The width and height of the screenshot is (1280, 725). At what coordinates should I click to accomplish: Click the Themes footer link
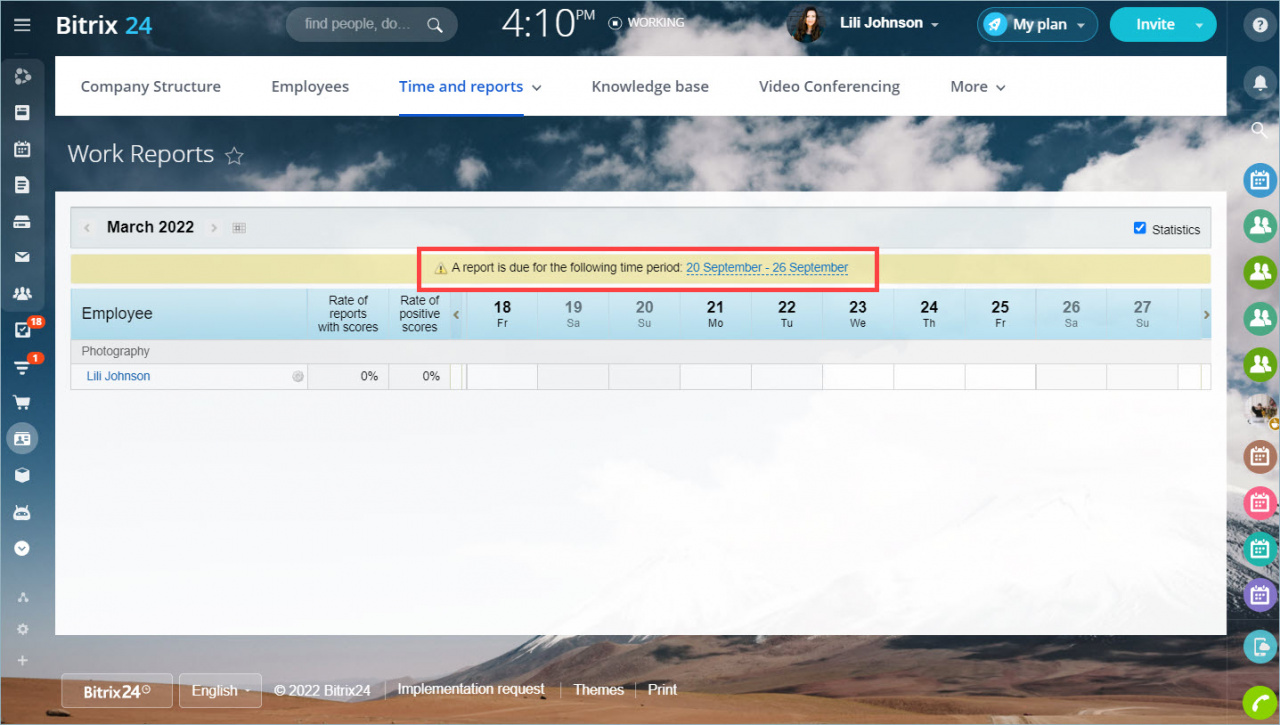(598, 689)
